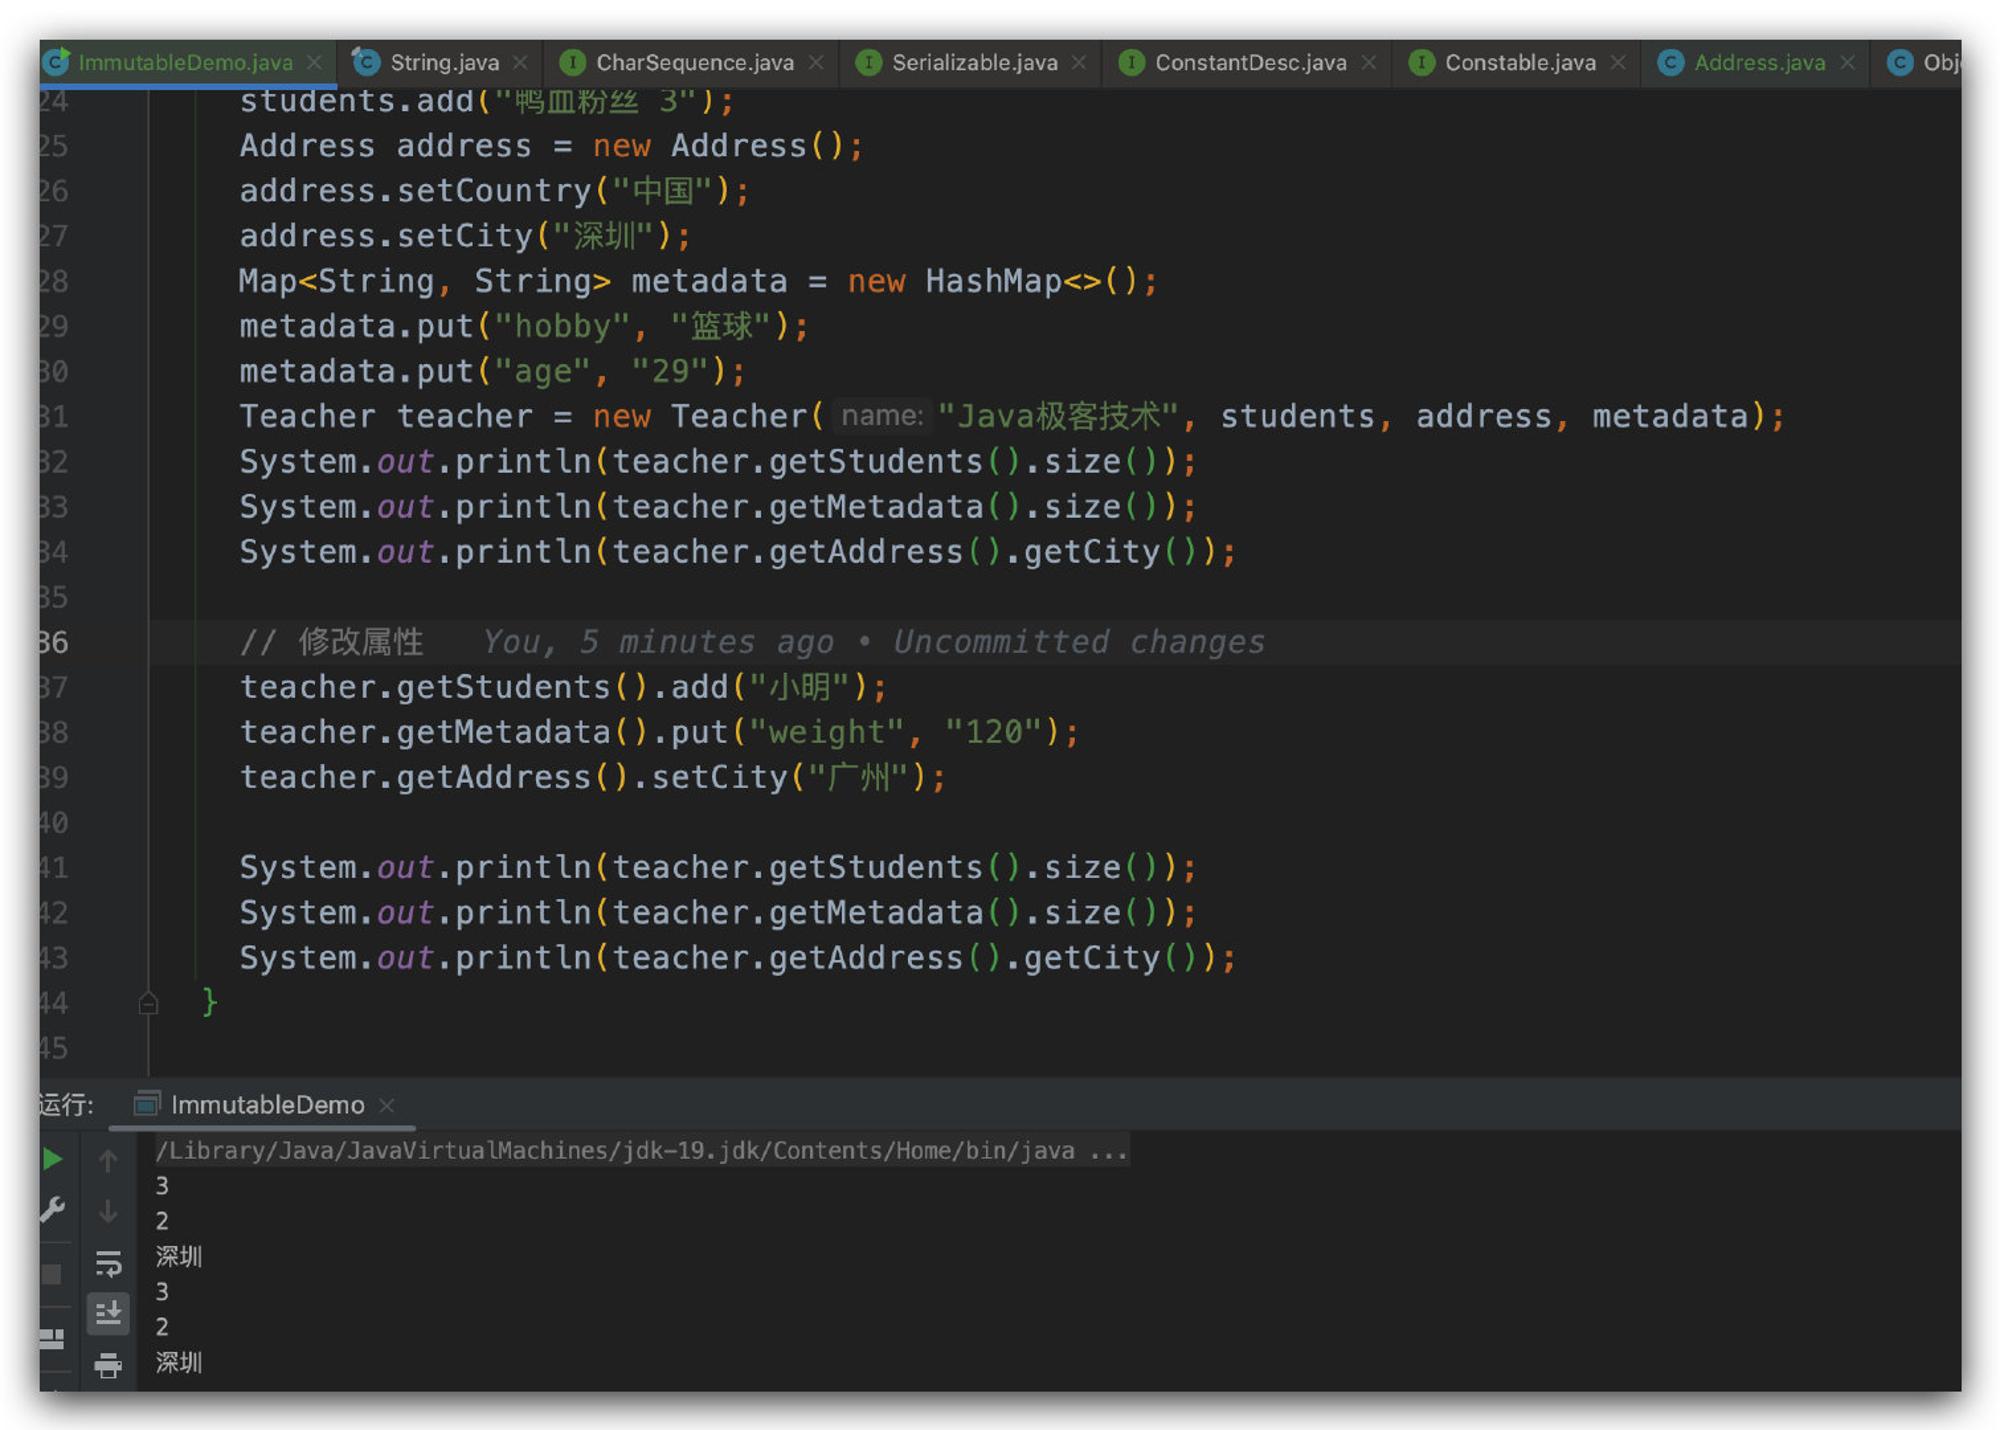Screen dimensions: 2000x1430
Task: Click "Java极客技术" string in Teacher constructor
Action: tap(1058, 416)
